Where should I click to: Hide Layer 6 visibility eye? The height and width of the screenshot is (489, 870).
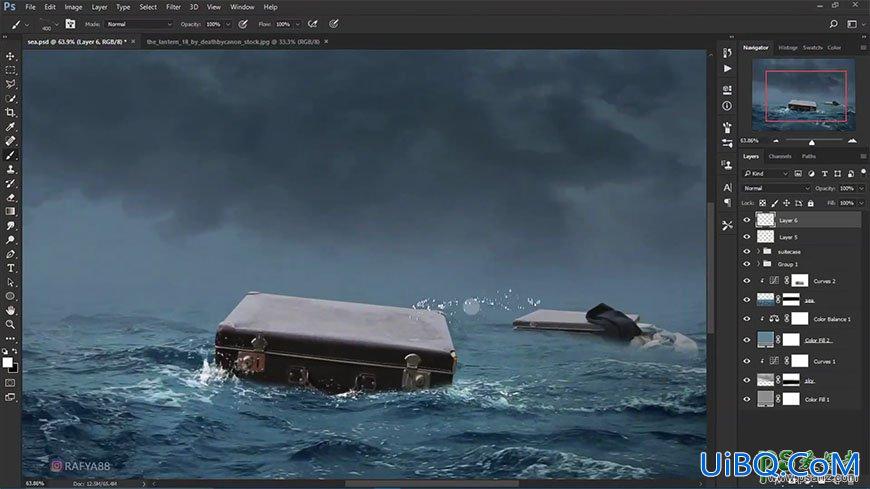[746, 220]
